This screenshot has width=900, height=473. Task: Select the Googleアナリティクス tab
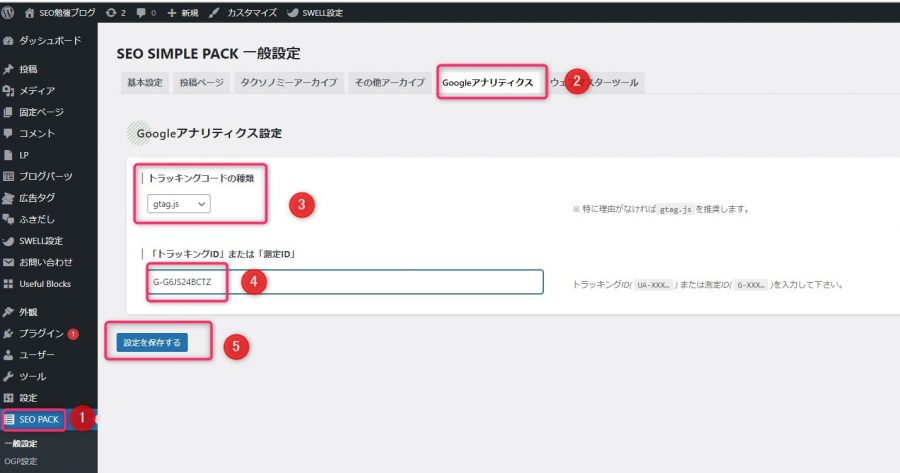coord(487,83)
